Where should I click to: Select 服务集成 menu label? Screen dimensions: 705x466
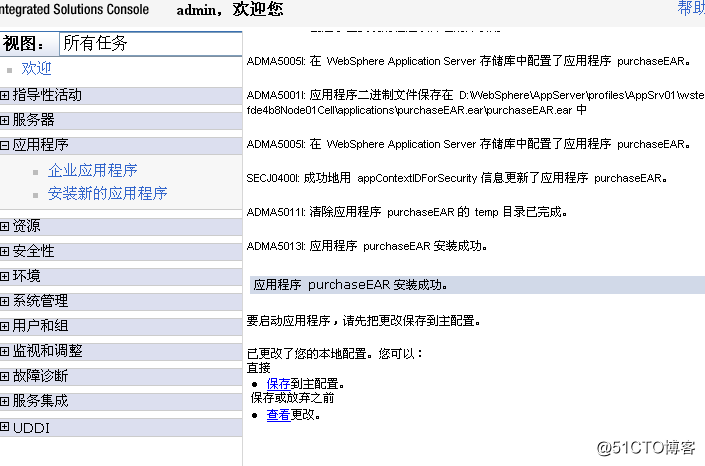point(40,401)
